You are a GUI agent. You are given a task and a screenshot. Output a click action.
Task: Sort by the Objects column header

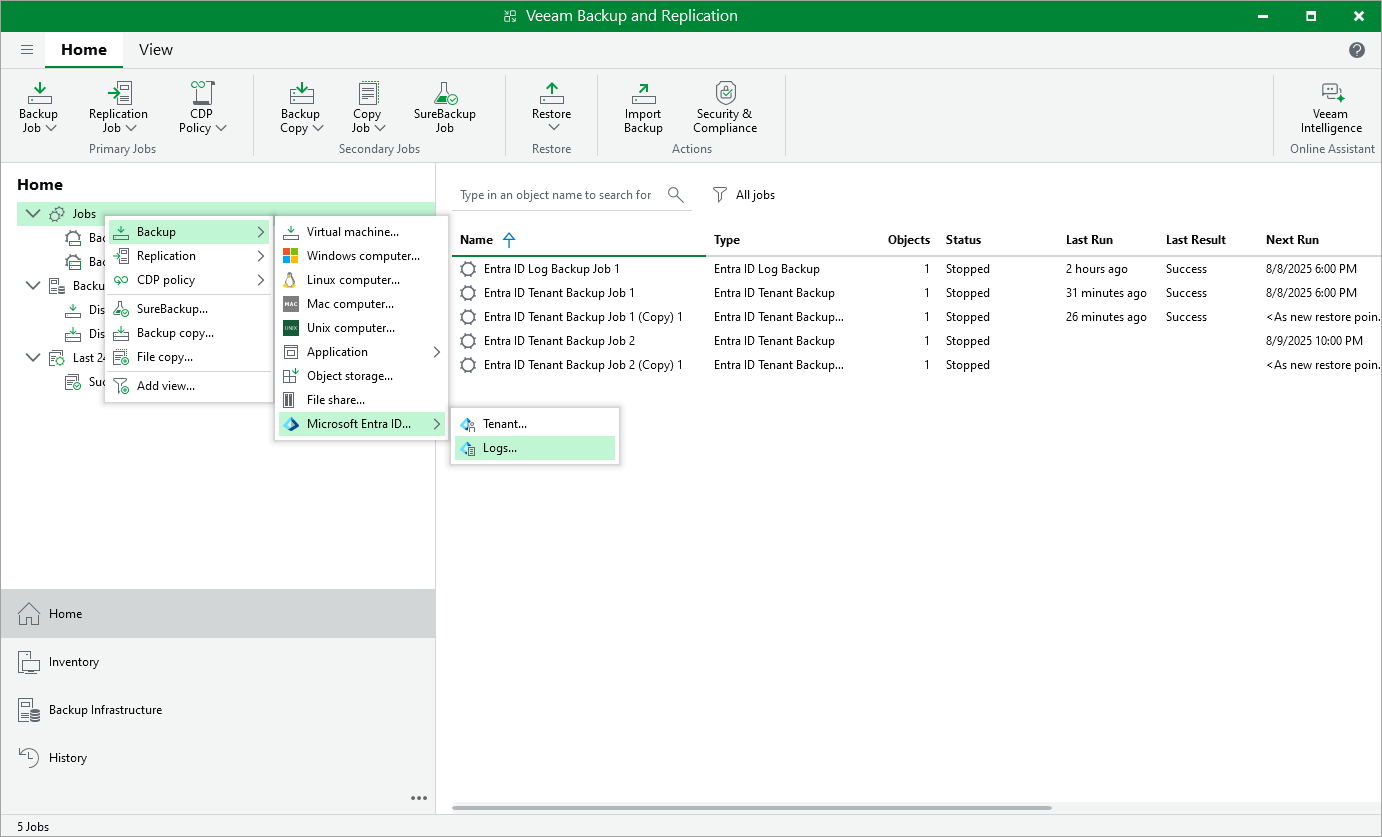coord(909,240)
